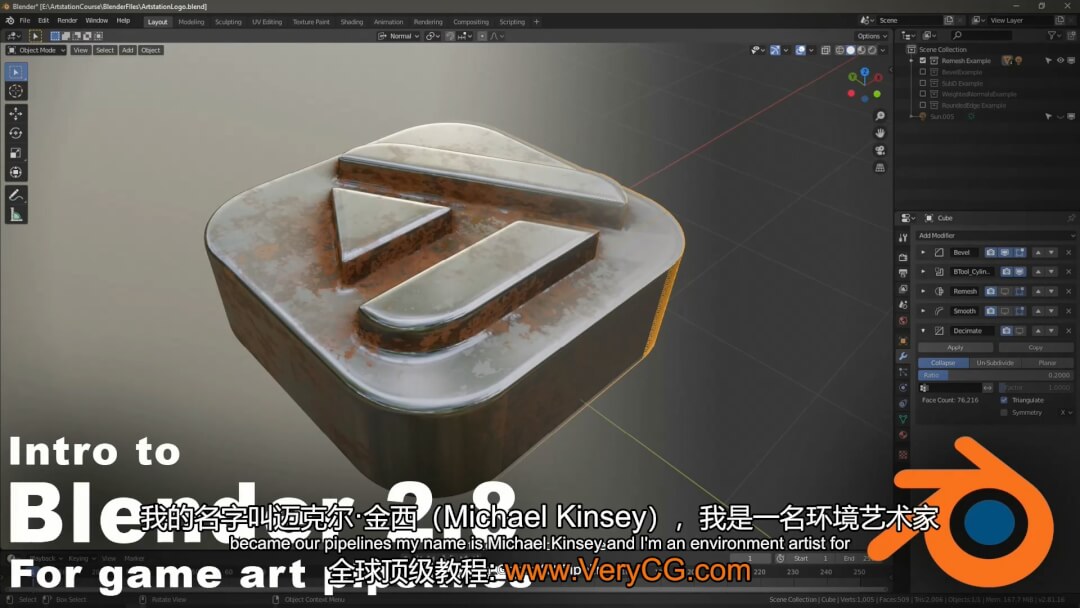1080x608 pixels.
Task: Toggle Remesh modifier viewport display icon
Action: 1005,291
